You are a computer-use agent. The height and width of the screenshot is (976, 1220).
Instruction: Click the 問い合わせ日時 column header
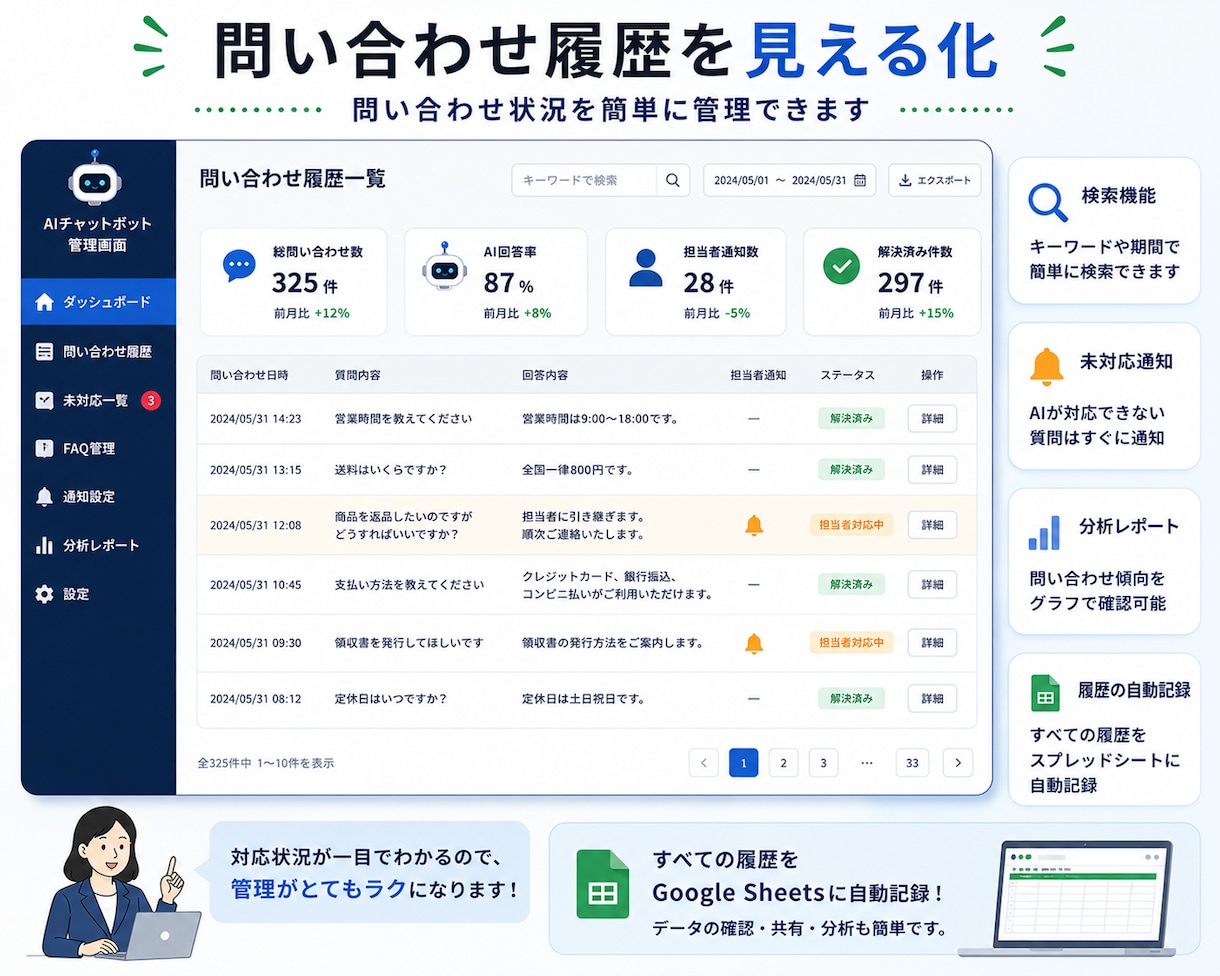click(x=249, y=375)
